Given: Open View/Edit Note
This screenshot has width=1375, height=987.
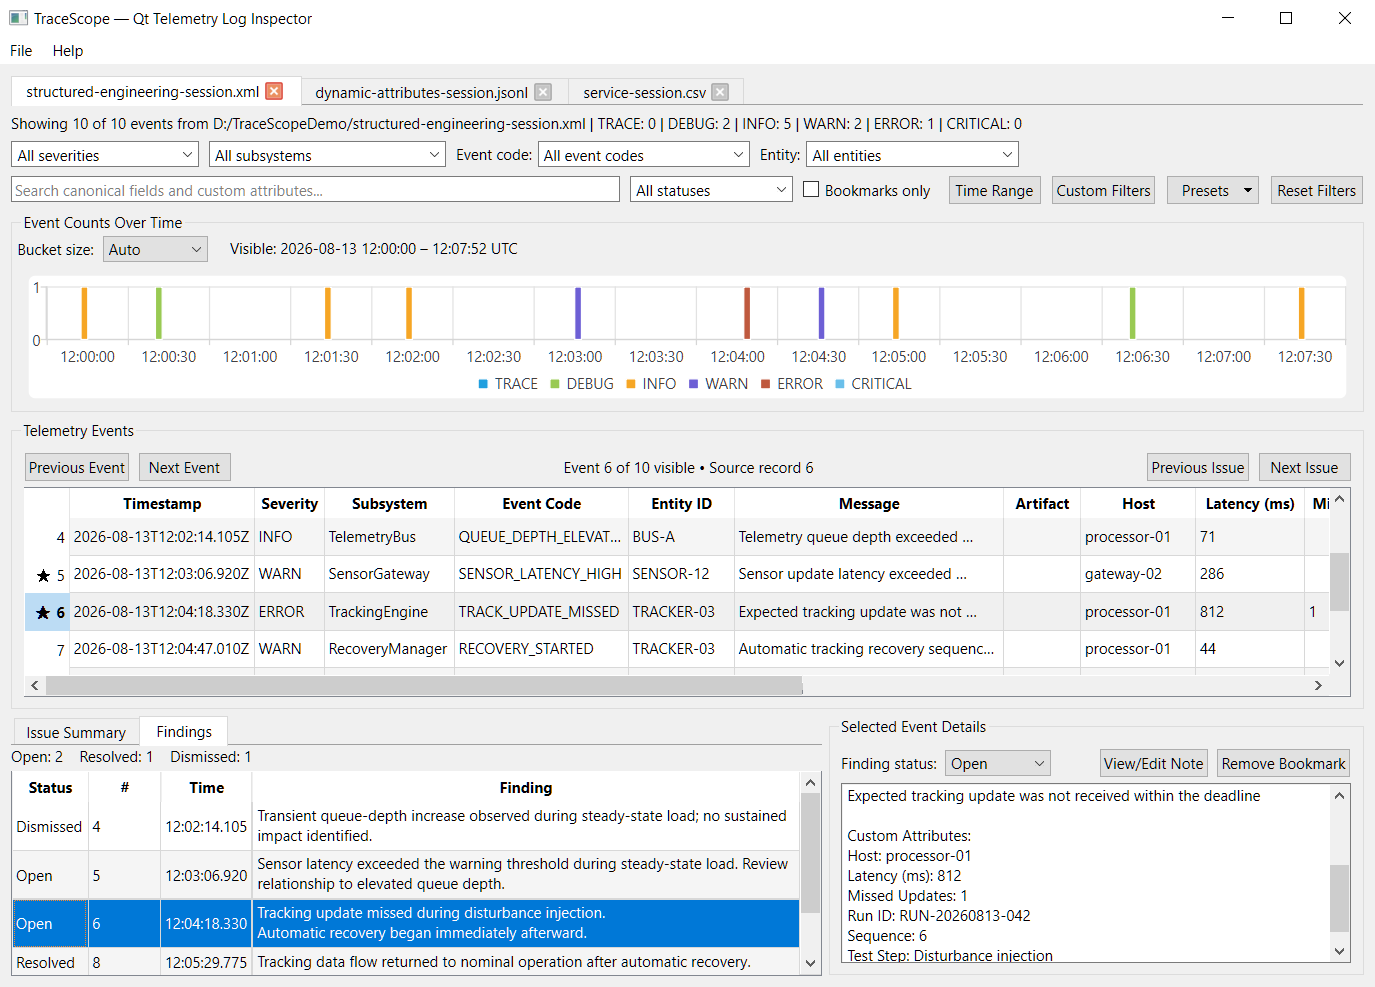Looking at the screenshot, I should coord(1153,763).
